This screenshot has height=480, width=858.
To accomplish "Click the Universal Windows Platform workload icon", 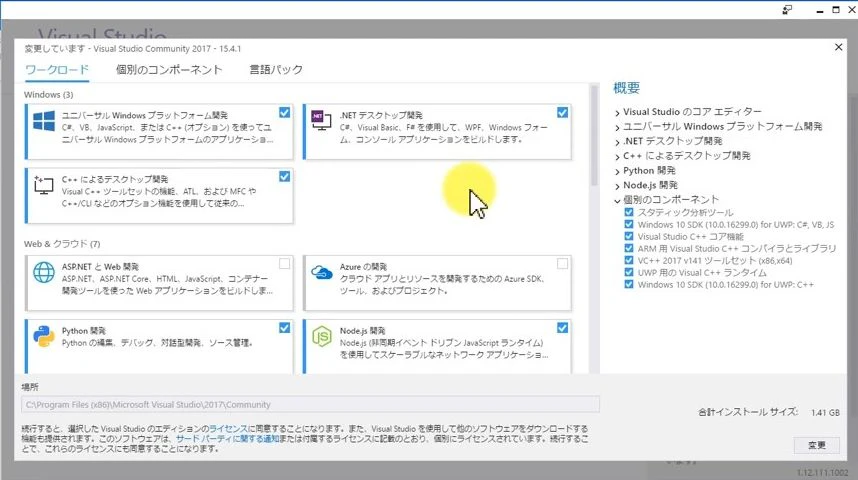I will [44, 121].
